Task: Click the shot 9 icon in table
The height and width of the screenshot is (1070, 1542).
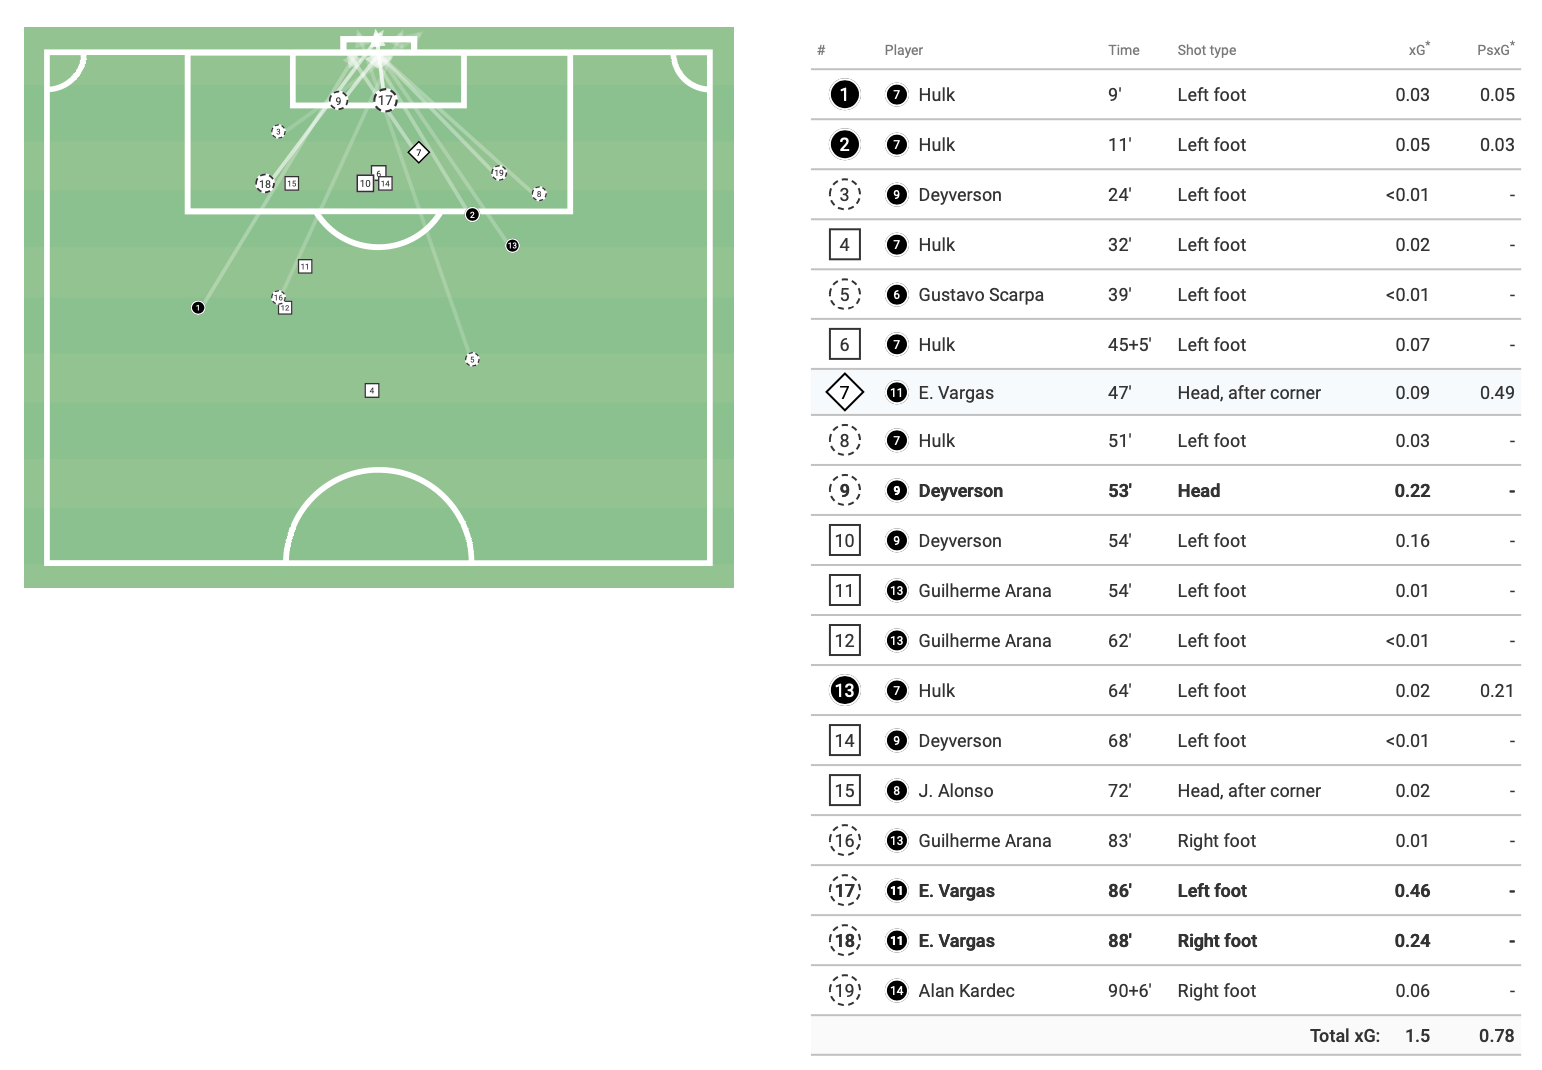Action: (x=845, y=491)
